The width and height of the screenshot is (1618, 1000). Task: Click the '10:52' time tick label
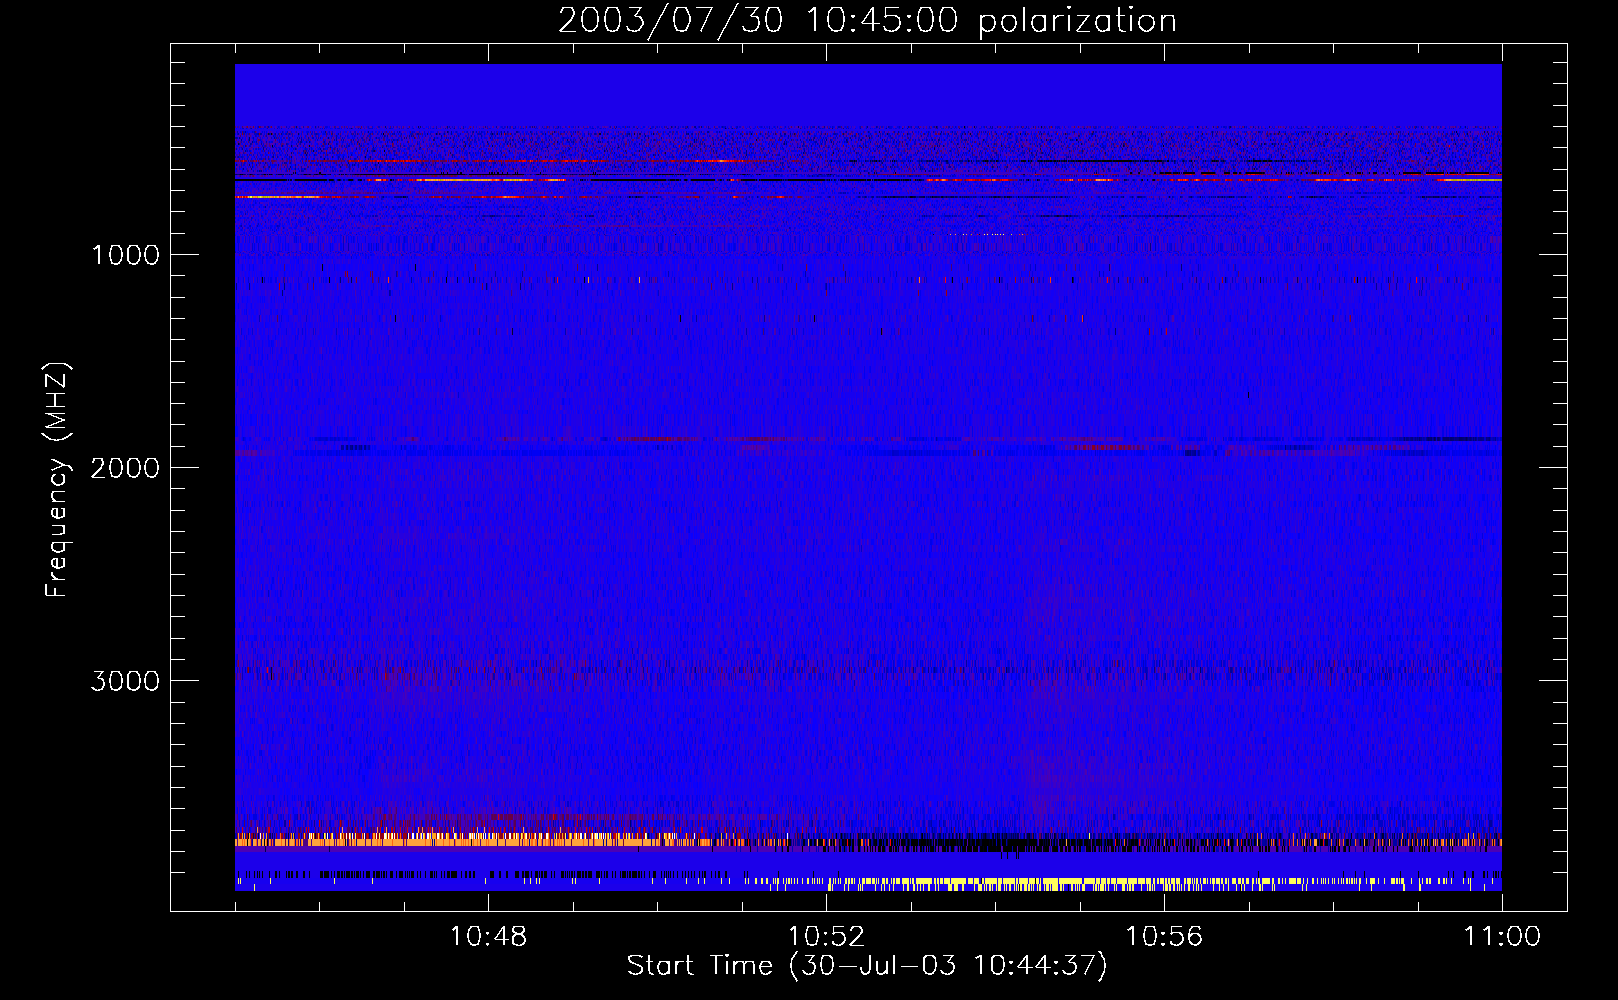826,937
